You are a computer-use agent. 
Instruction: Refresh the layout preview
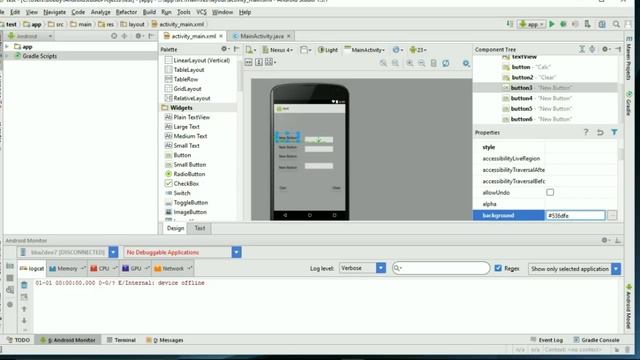[446, 63]
